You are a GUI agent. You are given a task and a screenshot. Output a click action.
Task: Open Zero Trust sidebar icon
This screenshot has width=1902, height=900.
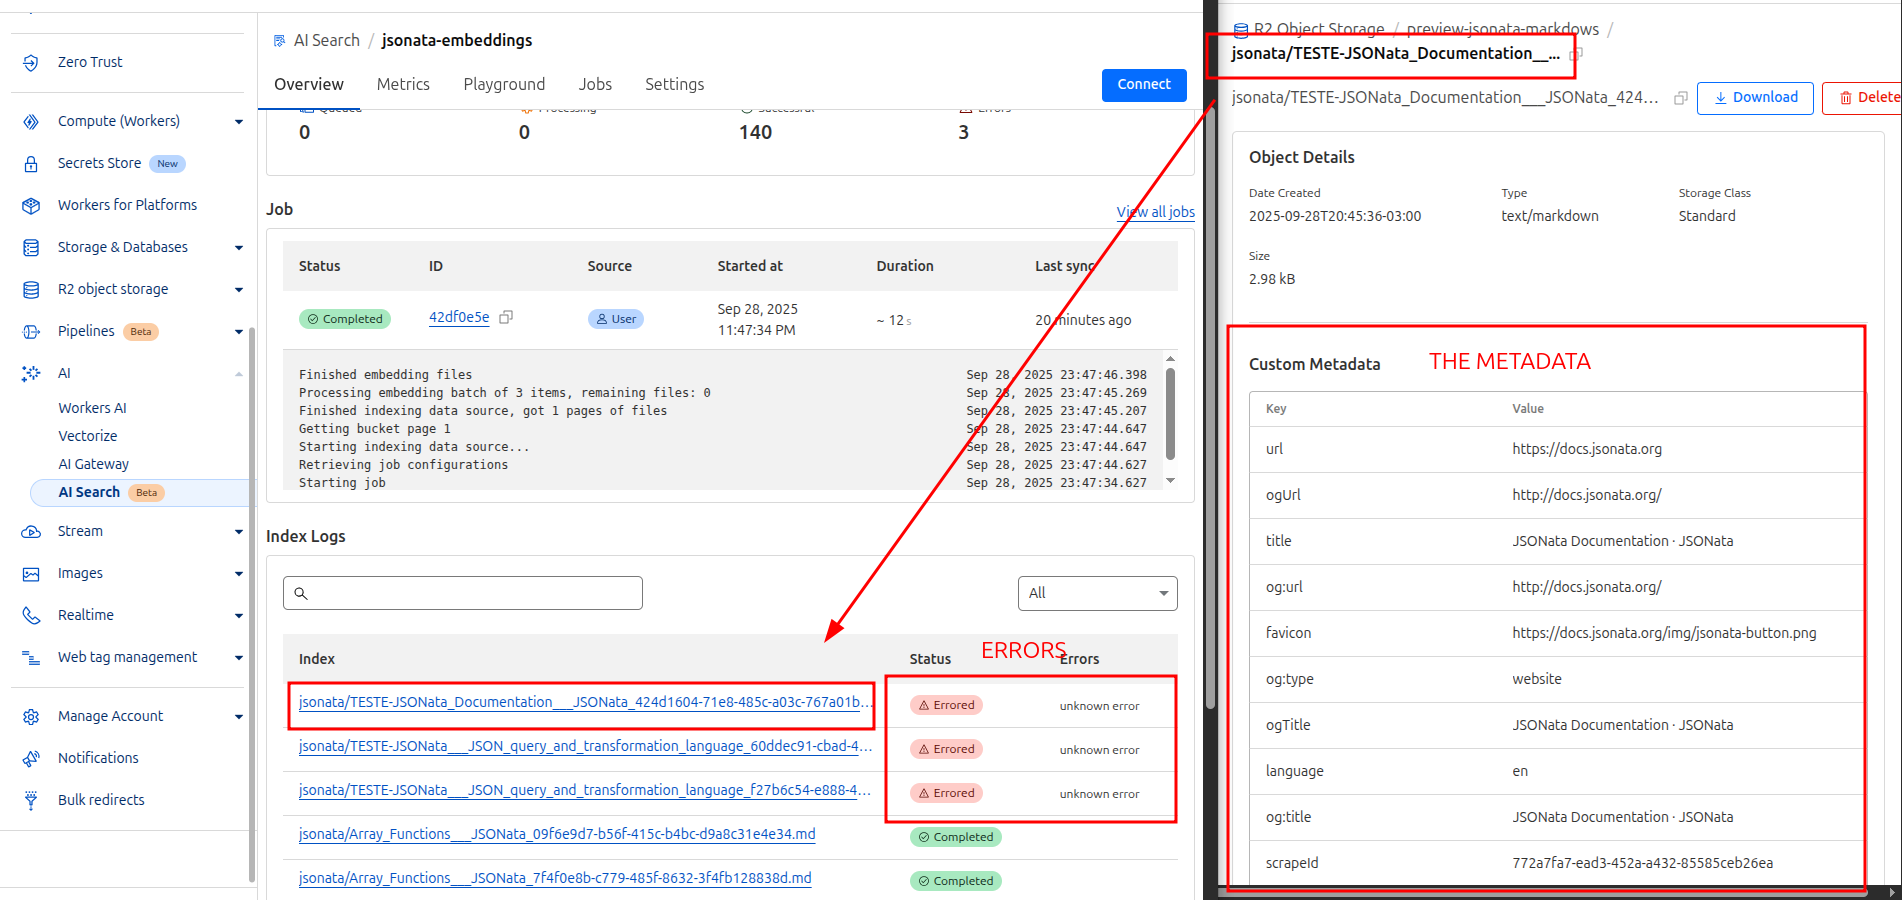pyautogui.click(x=31, y=63)
